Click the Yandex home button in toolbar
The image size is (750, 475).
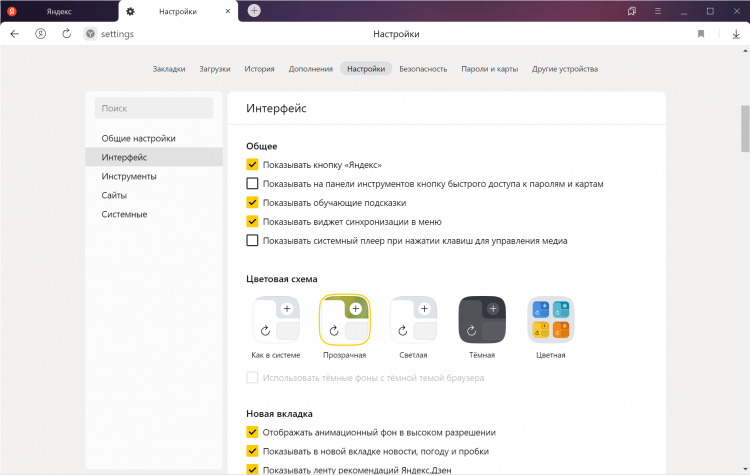pos(41,34)
